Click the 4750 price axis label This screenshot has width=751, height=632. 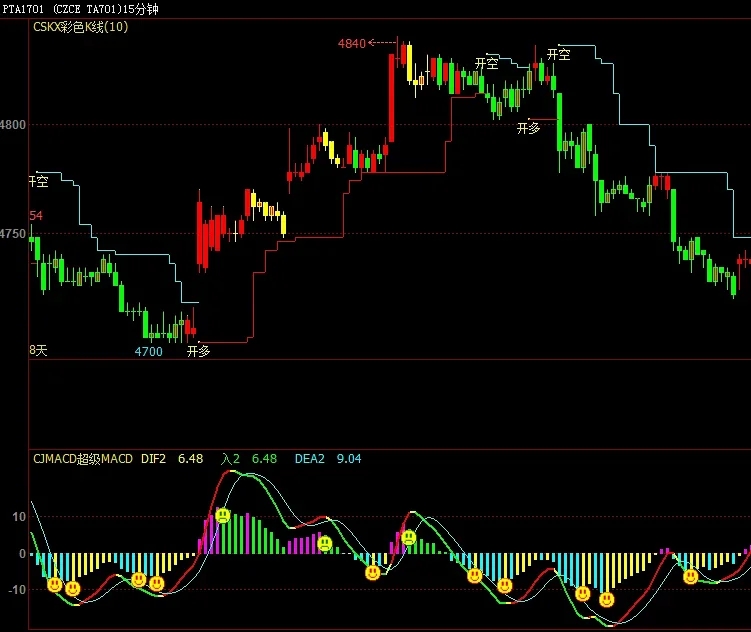point(12,234)
